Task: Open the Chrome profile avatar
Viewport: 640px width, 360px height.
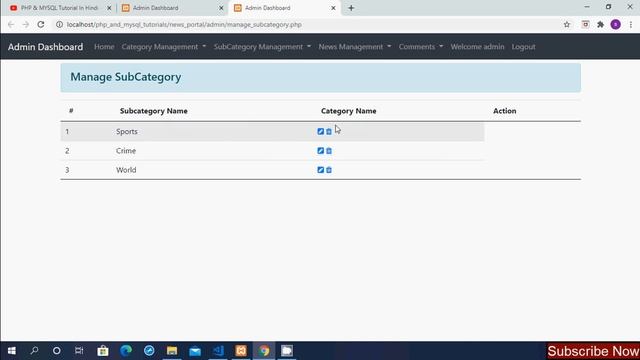Action: (x=616, y=24)
